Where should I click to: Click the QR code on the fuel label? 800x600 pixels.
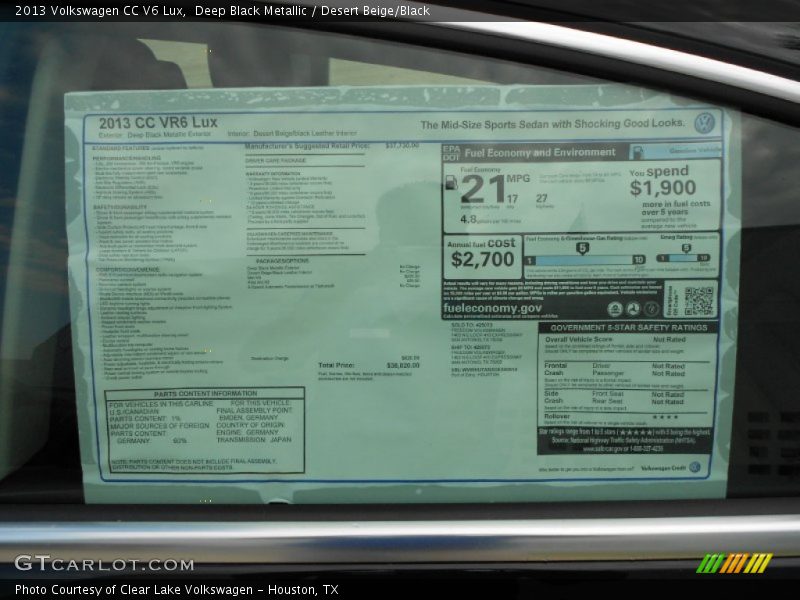(x=699, y=300)
